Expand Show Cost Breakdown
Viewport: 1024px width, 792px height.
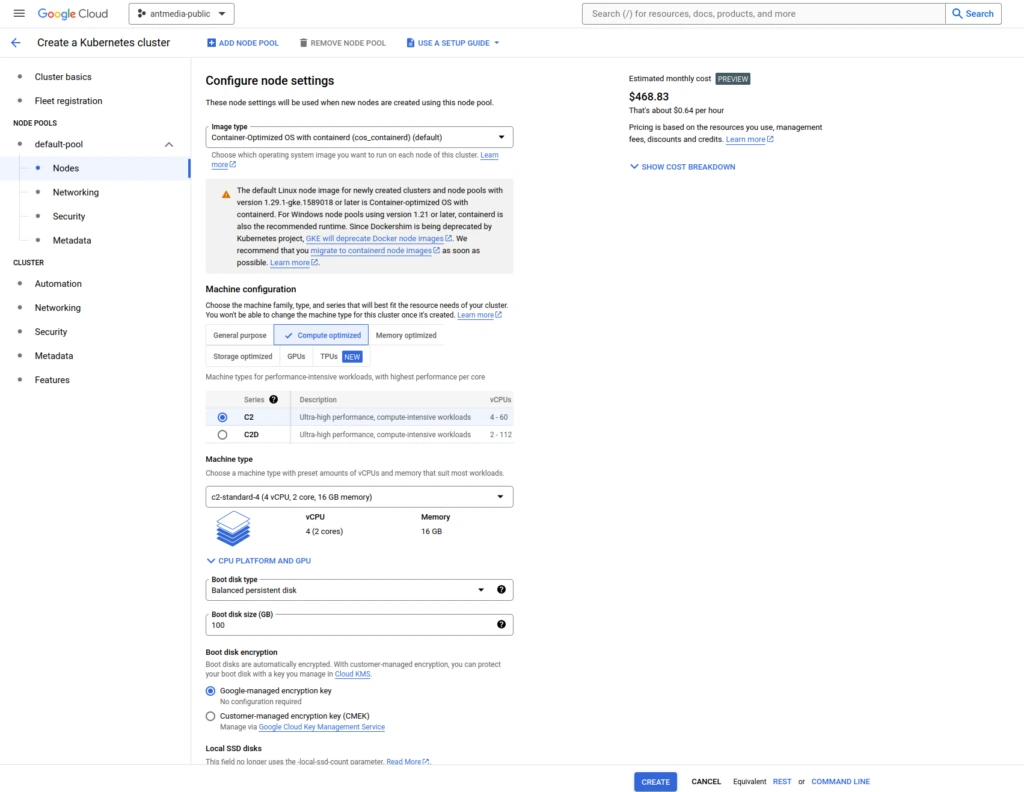pyautogui.click(x=682, y=167)
